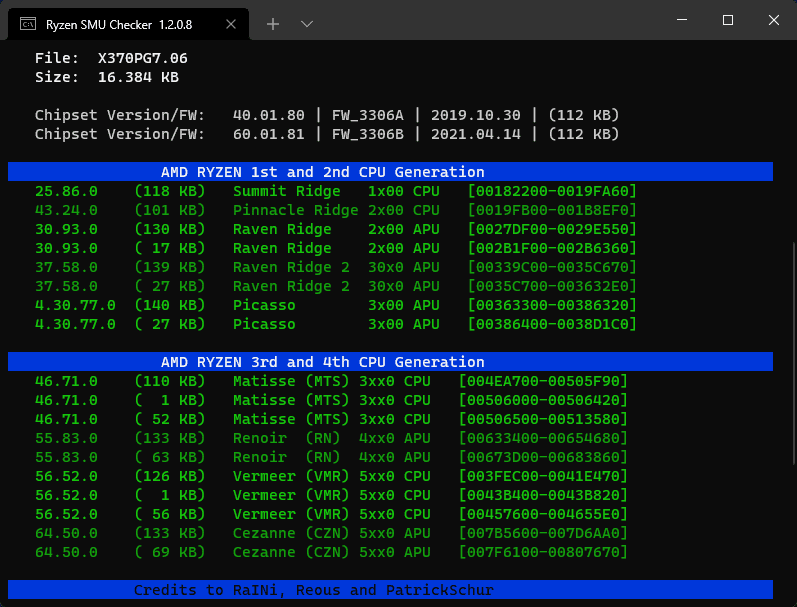The width and height of the screenshot is (797, 607).
Task: Click firmware label FW_3306A
Action: (x=367, y=115)
